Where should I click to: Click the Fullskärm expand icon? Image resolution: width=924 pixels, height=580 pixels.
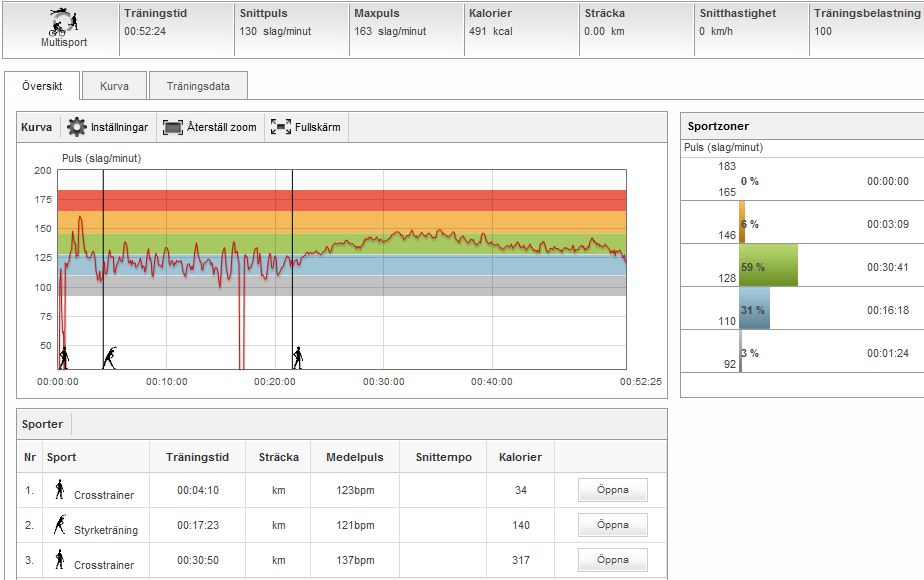281,128
